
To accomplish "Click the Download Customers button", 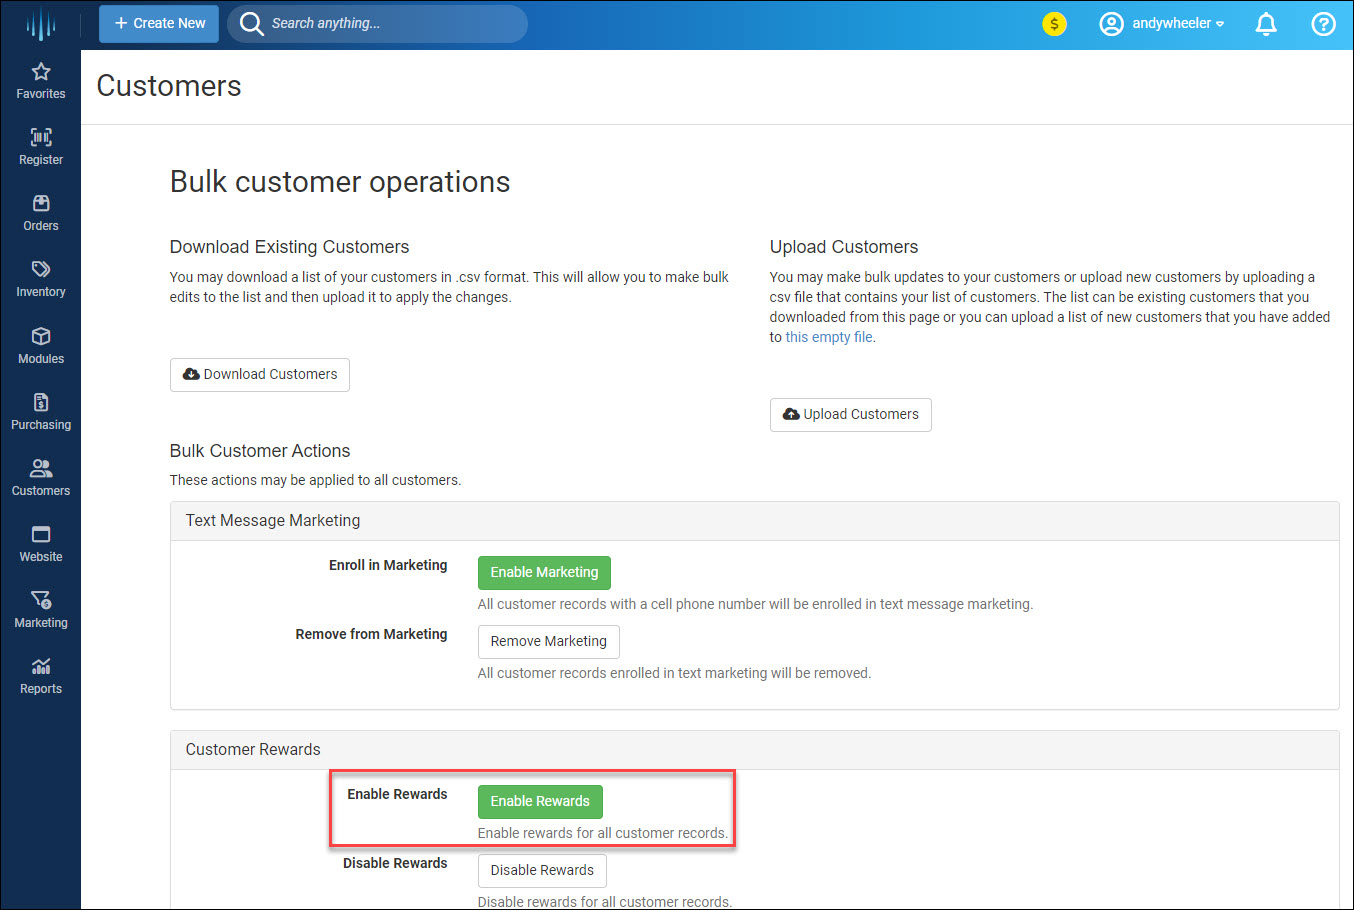I will (260, 375).
